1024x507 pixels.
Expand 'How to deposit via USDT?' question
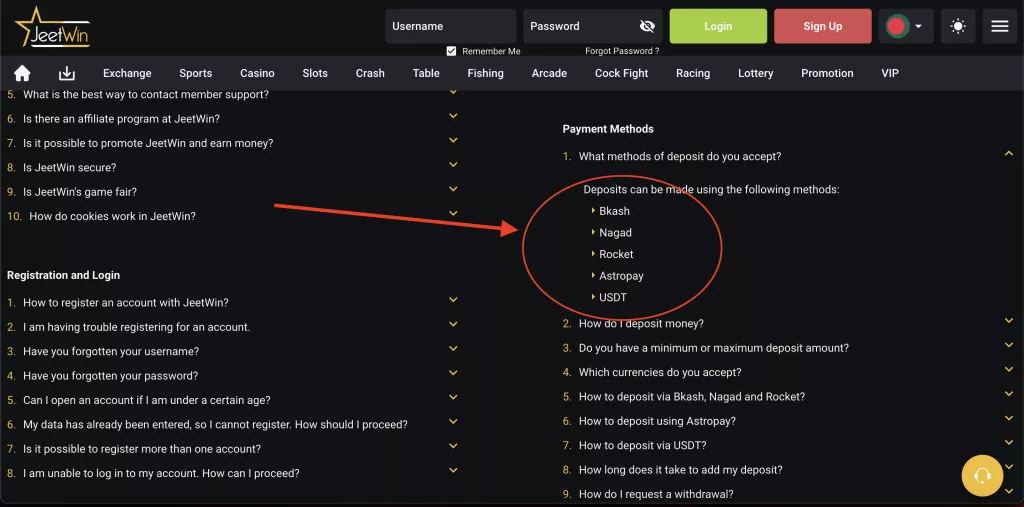pos(1008,443)
